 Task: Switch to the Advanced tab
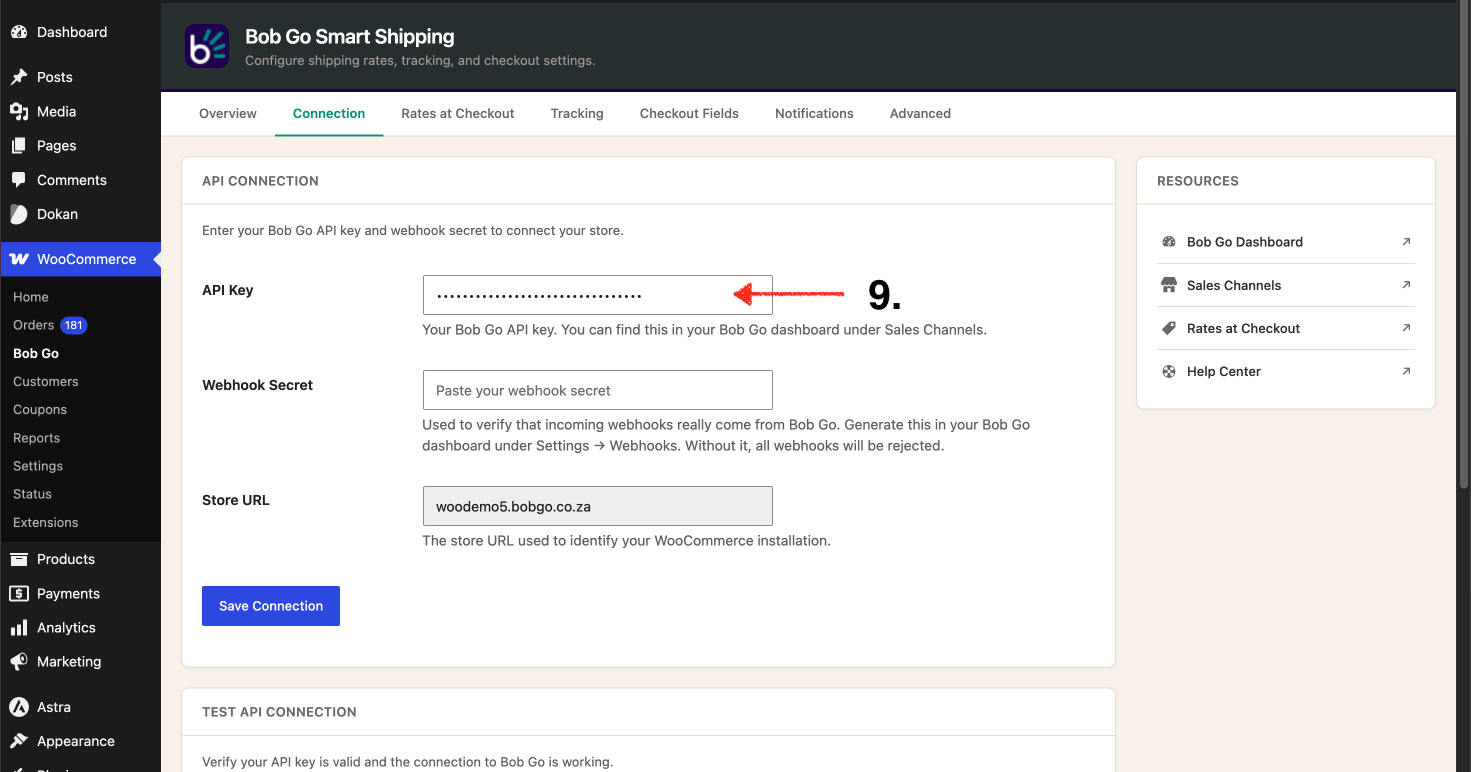920,113
